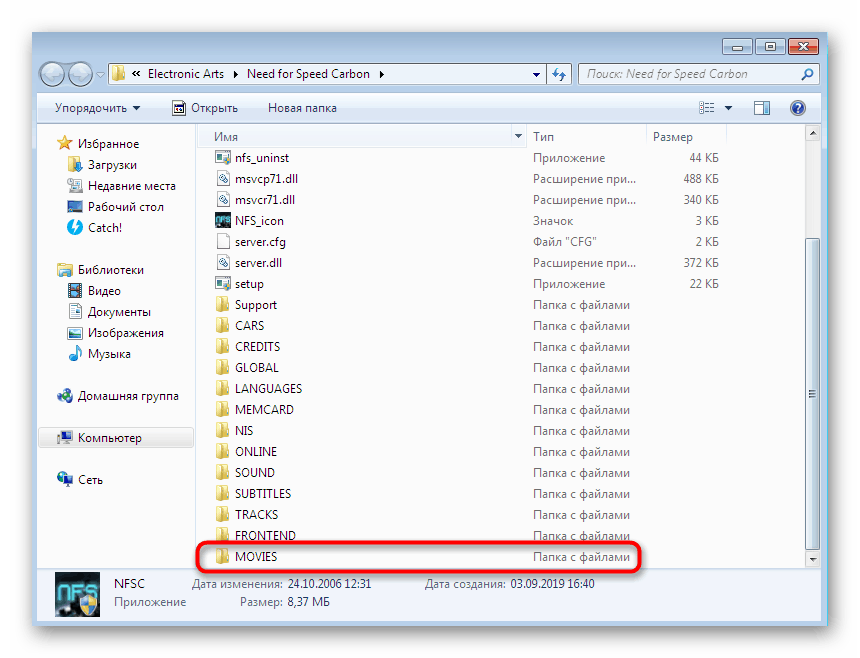Select the server.cfg file icon
Screen dimensions: 860x658
[223, 242]
